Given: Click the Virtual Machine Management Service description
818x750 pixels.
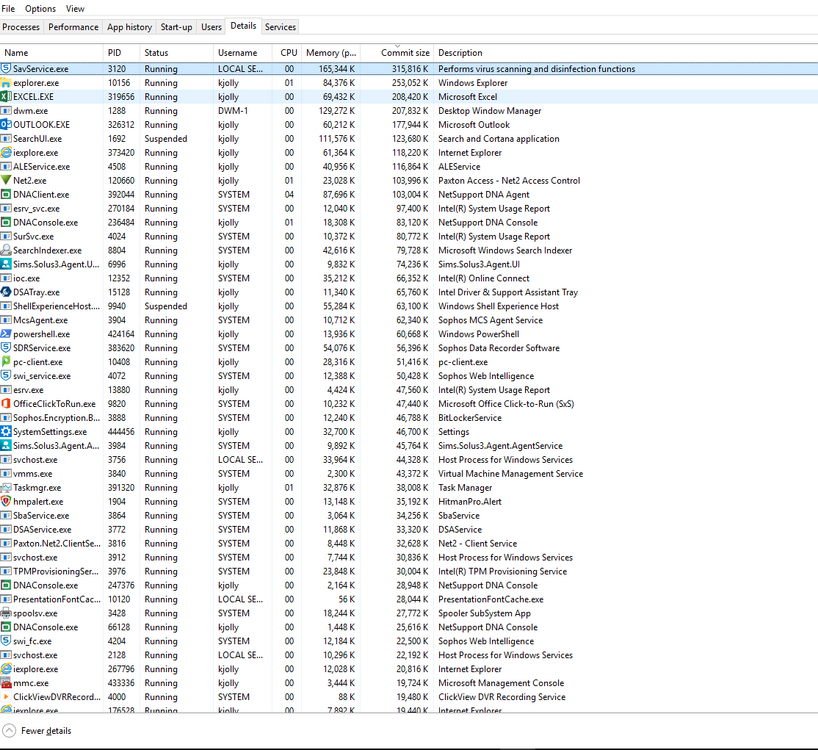Looking at the screenshot, I should click(511, 474).
